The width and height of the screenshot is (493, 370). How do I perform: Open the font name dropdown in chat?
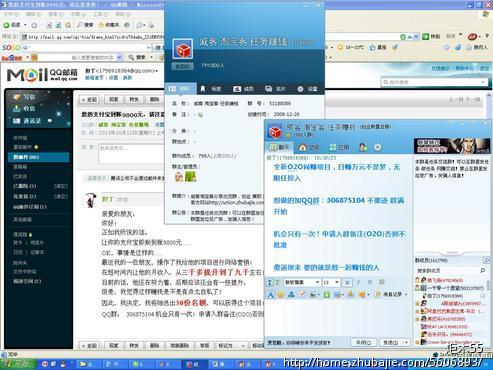[x=317, y=282]
